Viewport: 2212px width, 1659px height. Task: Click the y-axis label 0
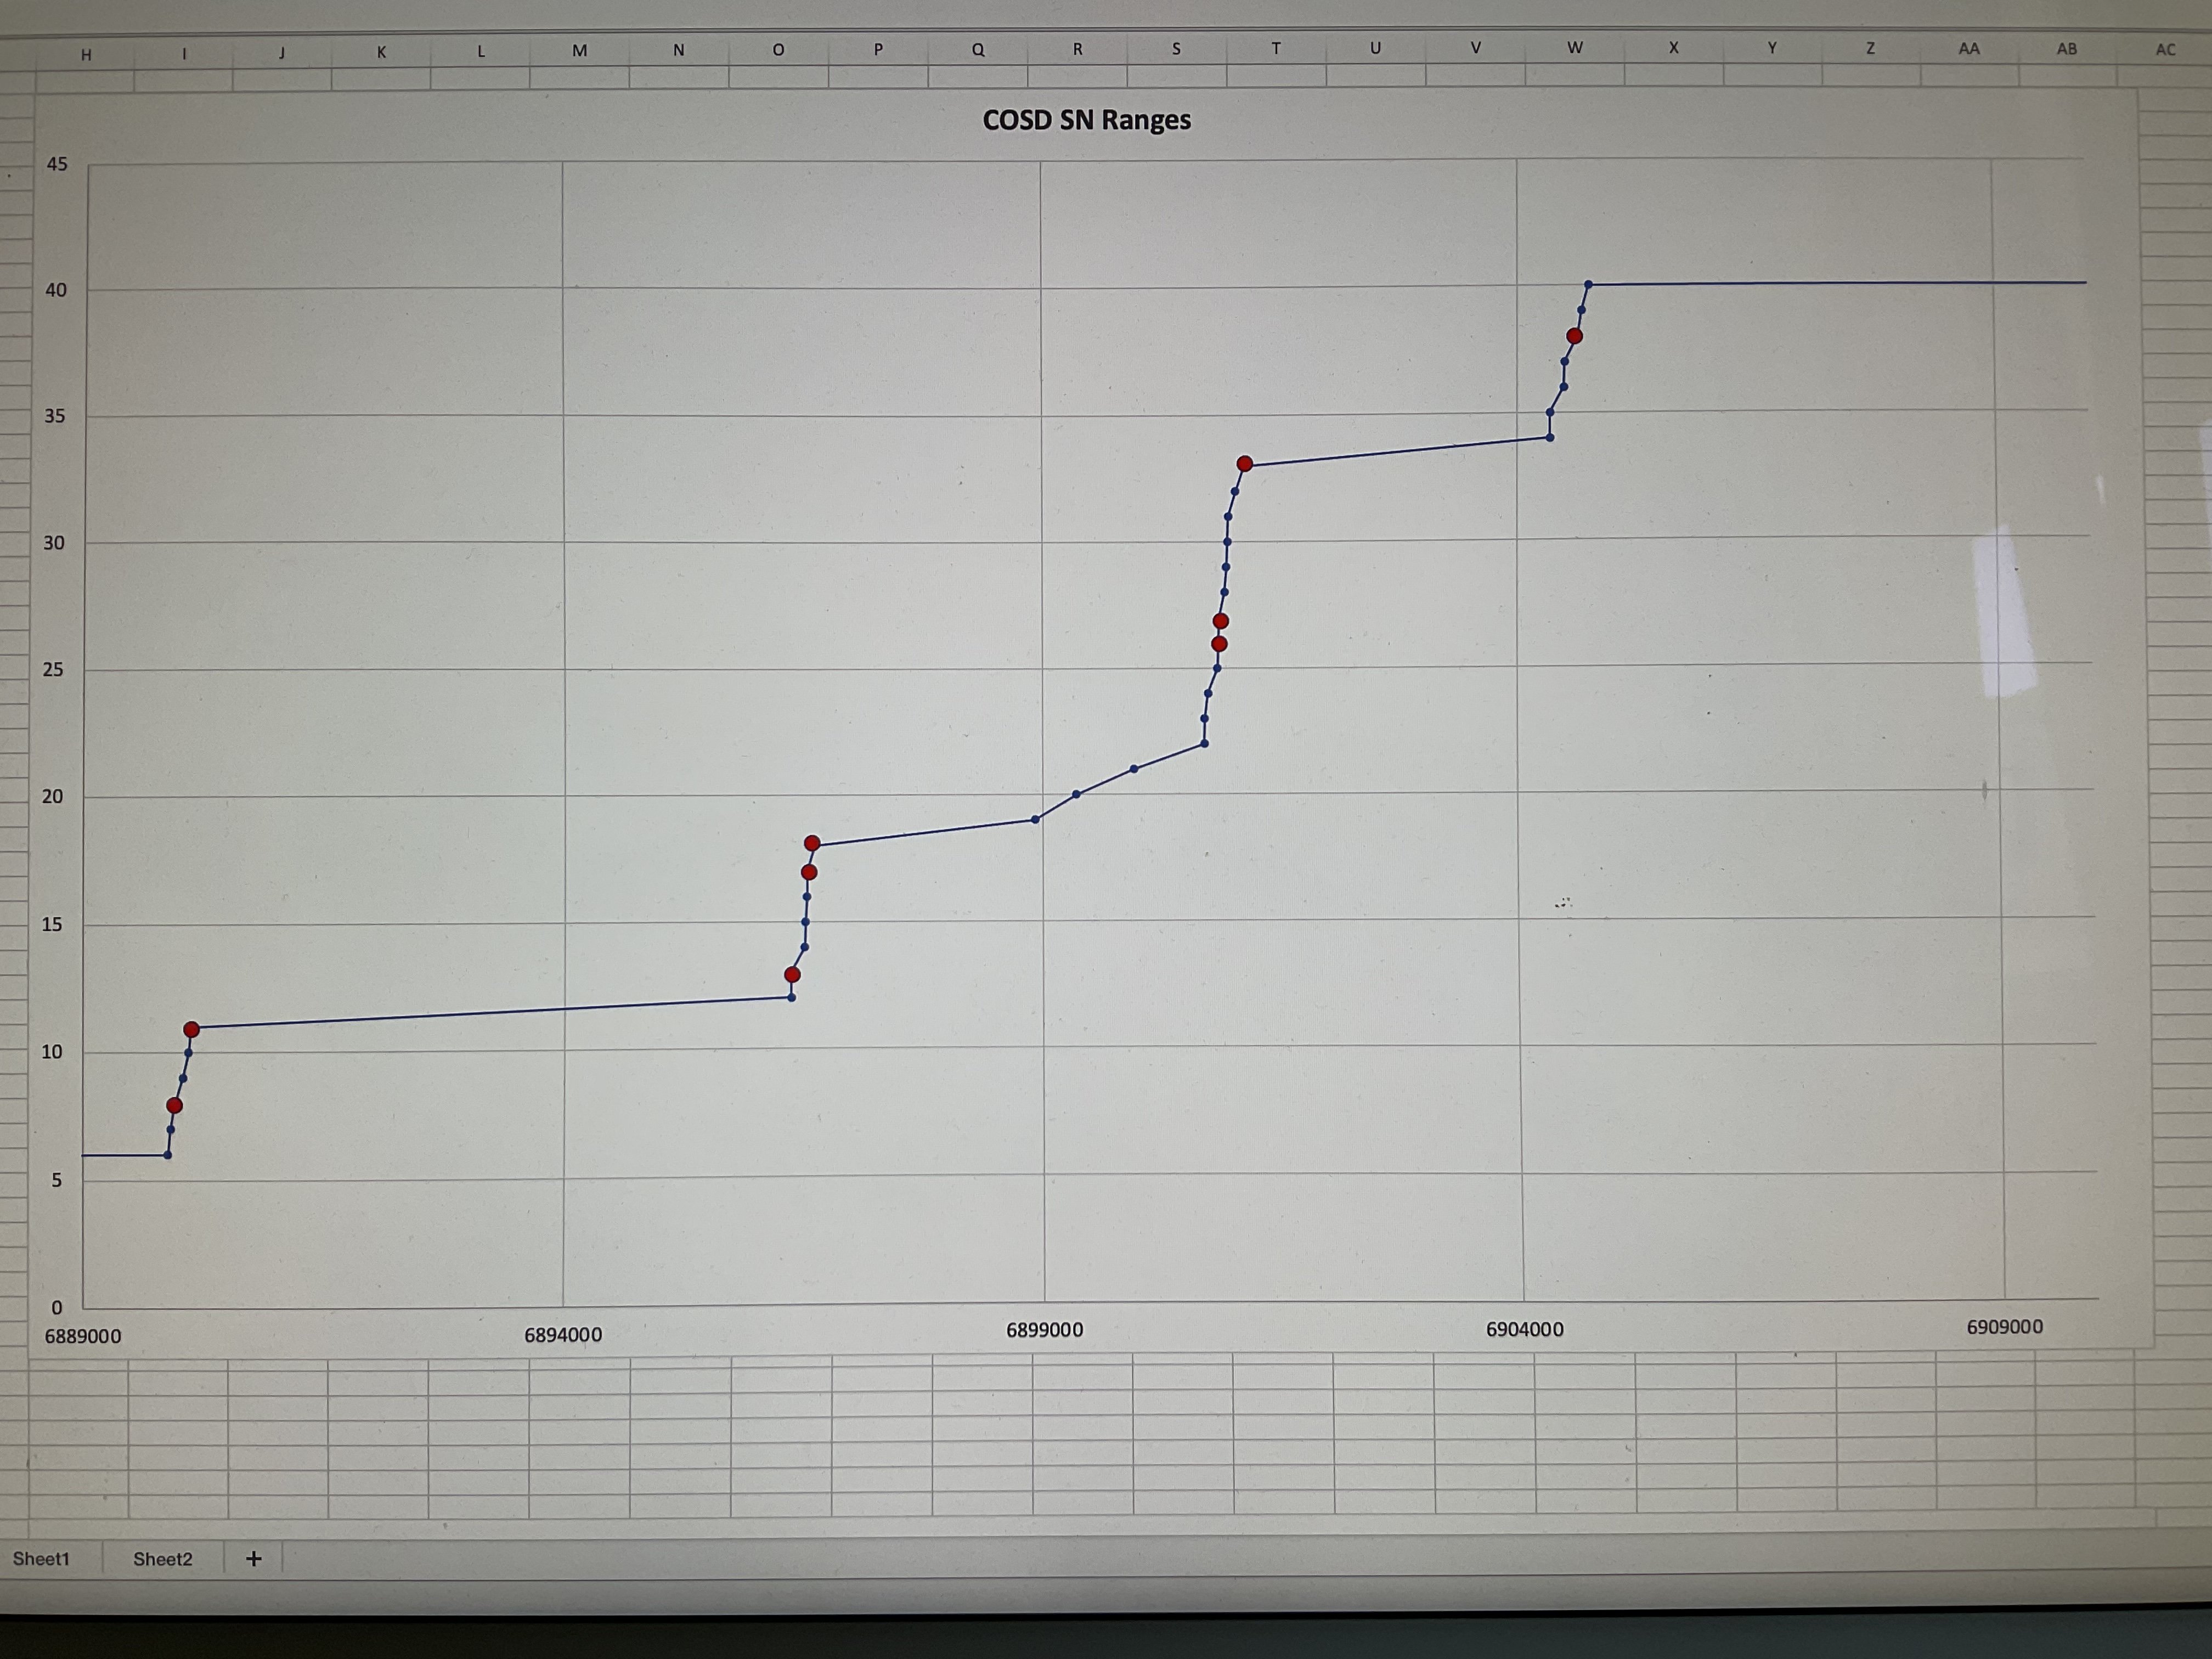56,1307
